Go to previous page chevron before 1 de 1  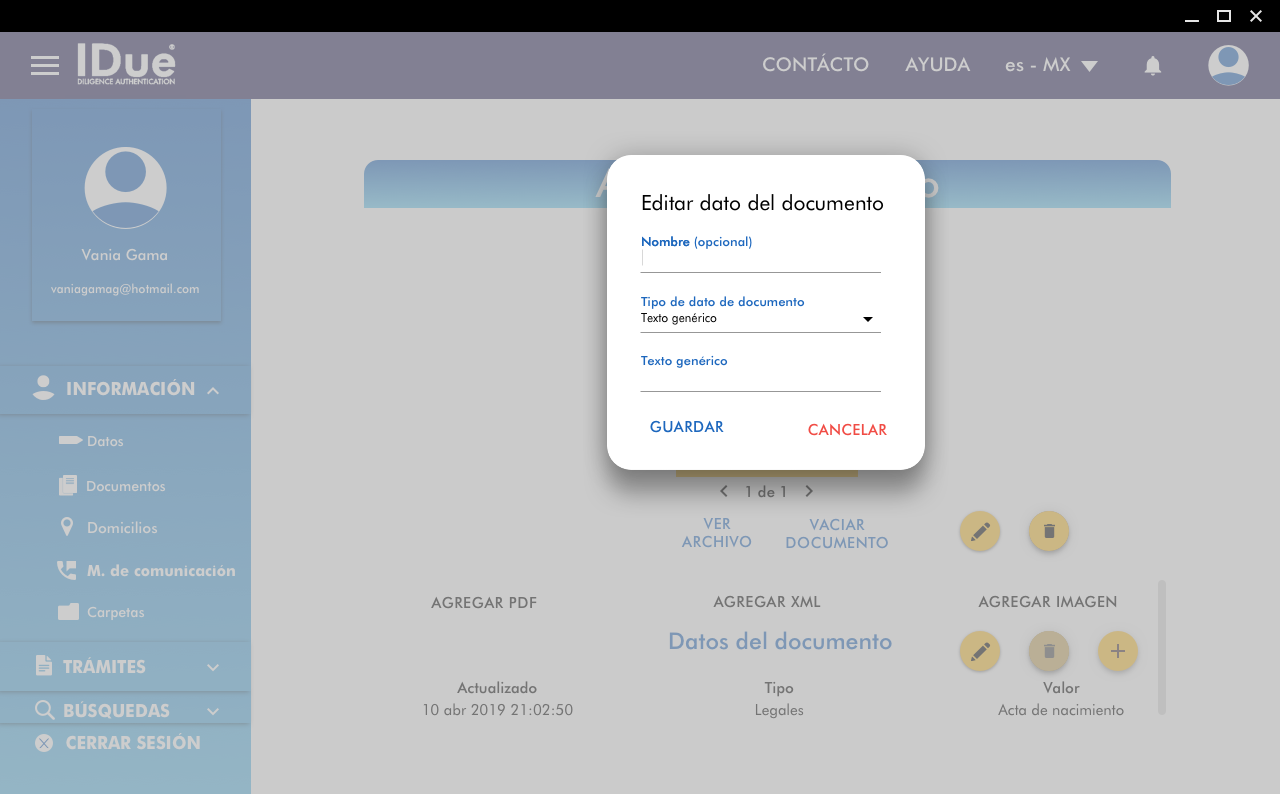point(724,491)
